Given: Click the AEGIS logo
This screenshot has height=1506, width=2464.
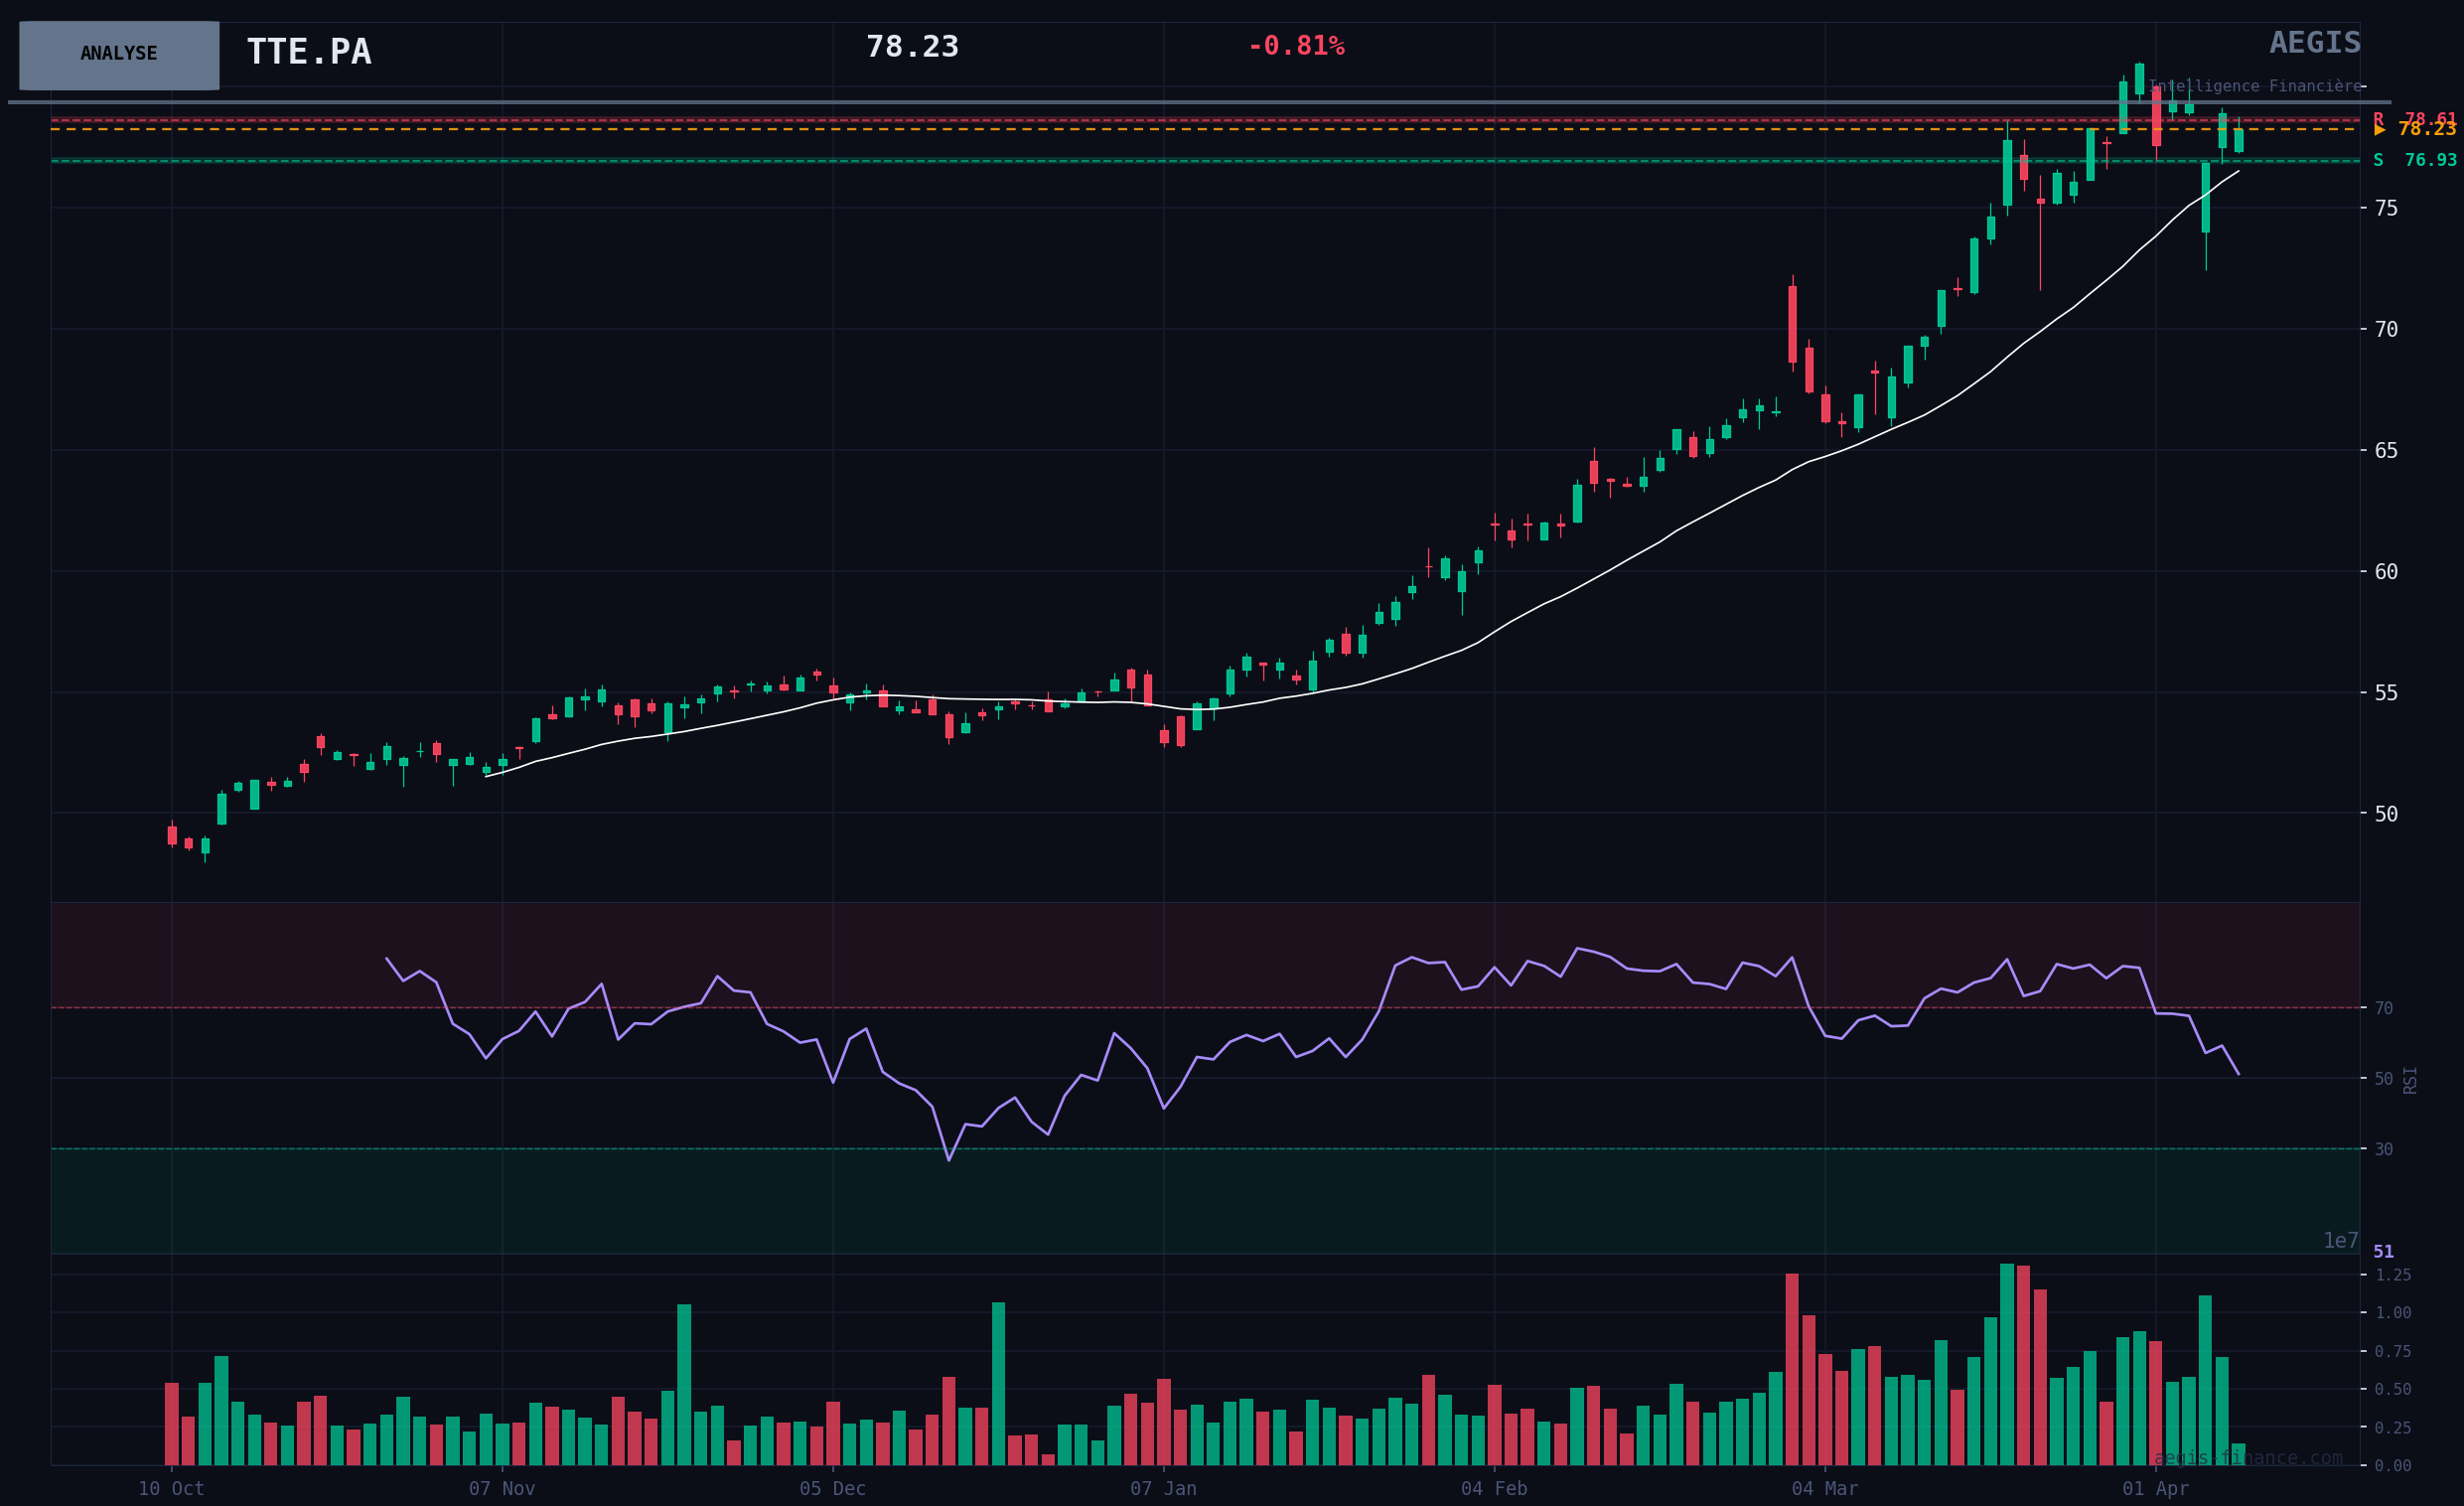Looking at the screenshot, I should pyautogui.click(x=2314, y=43).
